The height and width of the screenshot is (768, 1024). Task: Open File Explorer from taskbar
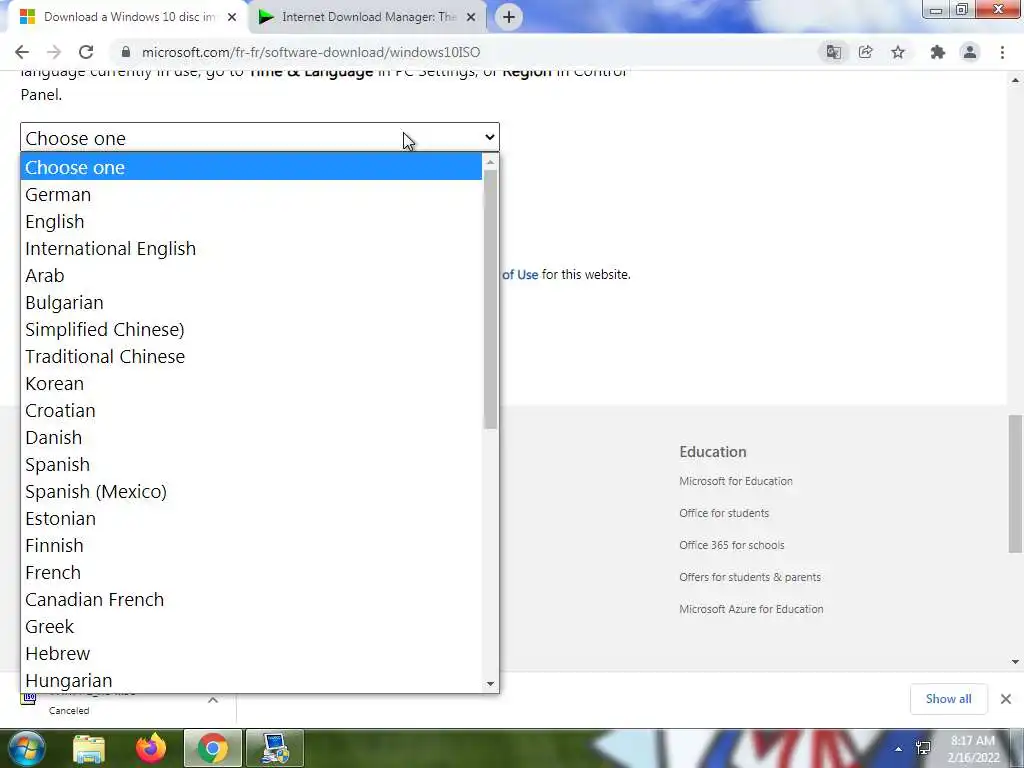click(89, 748)
